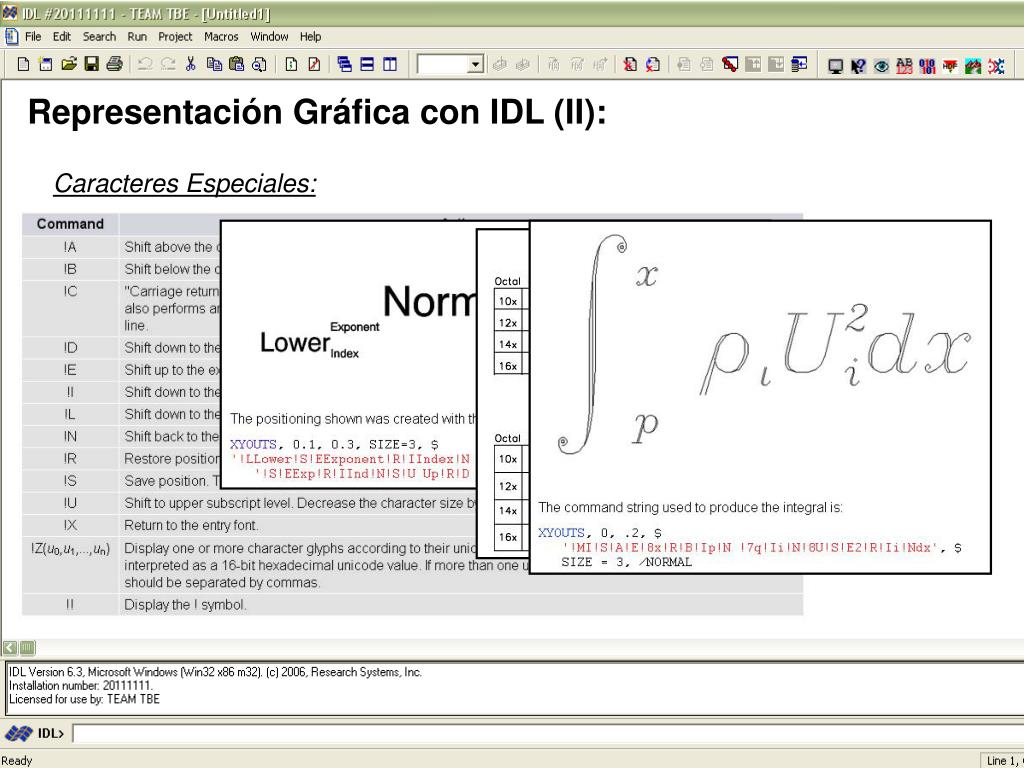The image size is (1024, 768).
Task: Tile windows vertically with the side-by-side icon
Action: coord(390,64)
